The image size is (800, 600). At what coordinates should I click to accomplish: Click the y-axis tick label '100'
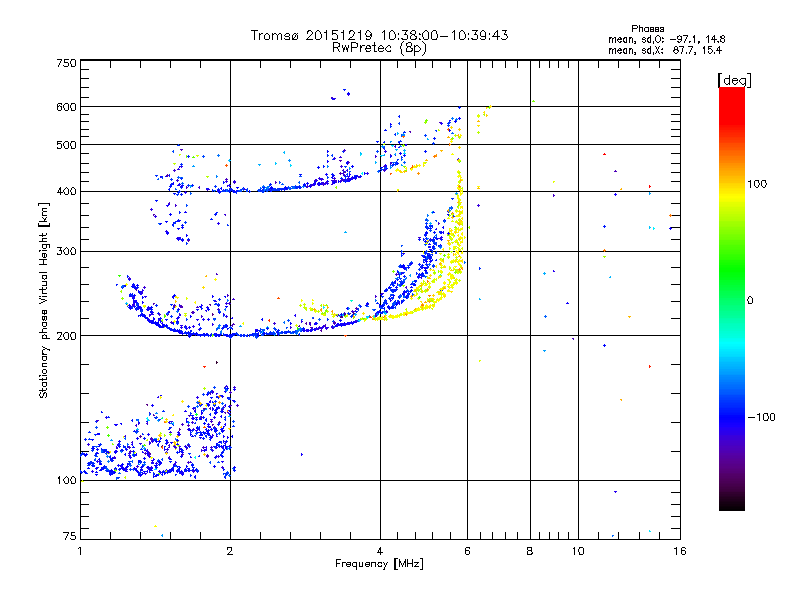66,480
